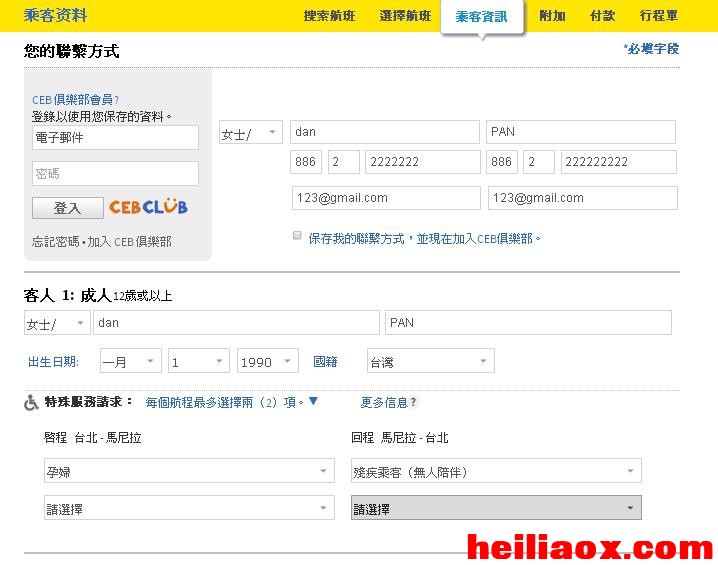Image resolution: width=718 pixels, height=565 pixels.
Task: Click the 乘客資料 page title
Action: pyautogui.click(x=55, y=15)
